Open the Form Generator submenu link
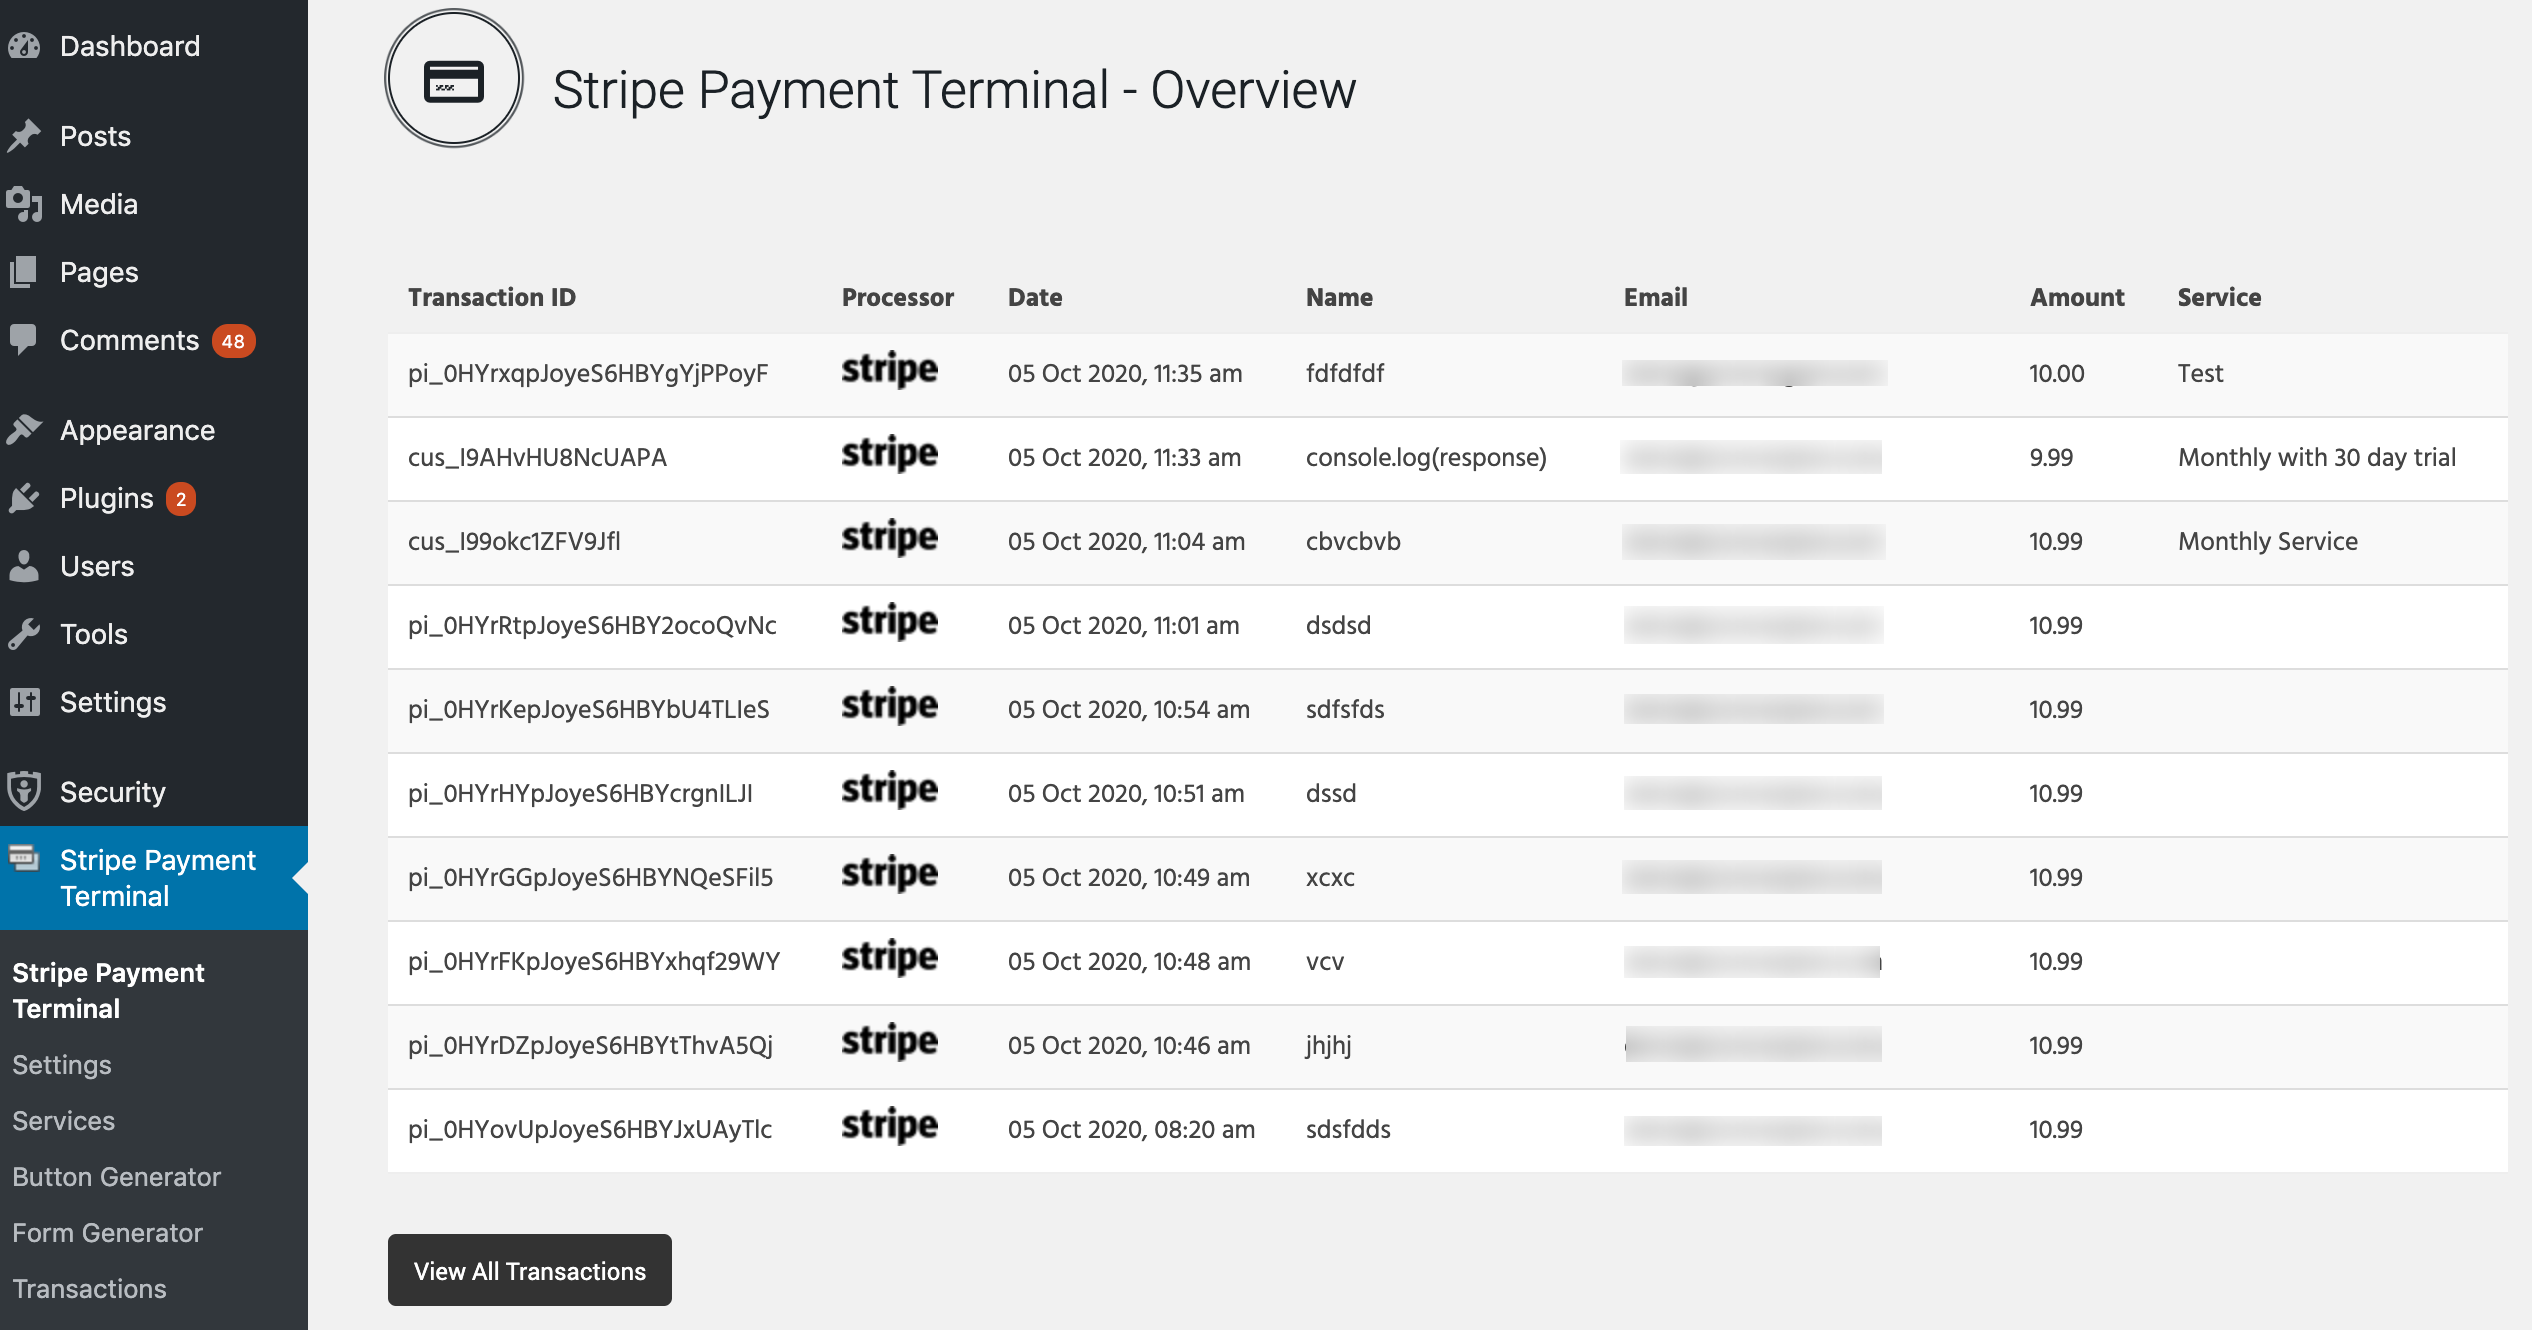The image size is (2532, 1330). pyautogui.click(x=108, y=1233)
